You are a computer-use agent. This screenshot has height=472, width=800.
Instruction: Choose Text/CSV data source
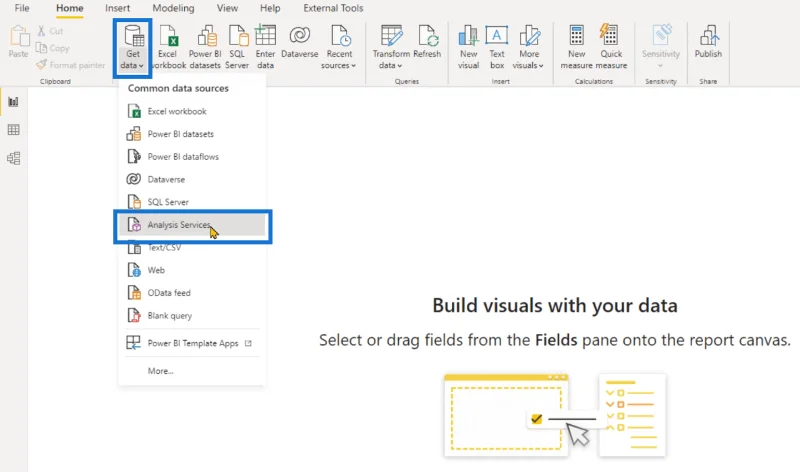pyautogui.click(x=192, y=247)
